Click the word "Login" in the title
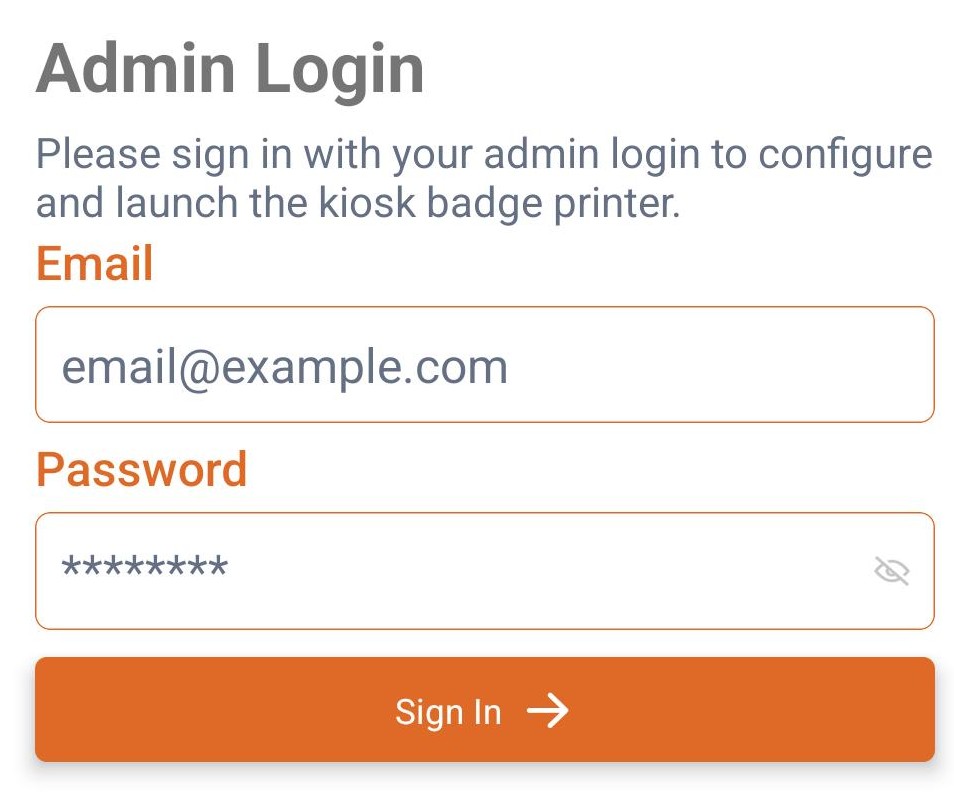 click(x=341, y=69)
